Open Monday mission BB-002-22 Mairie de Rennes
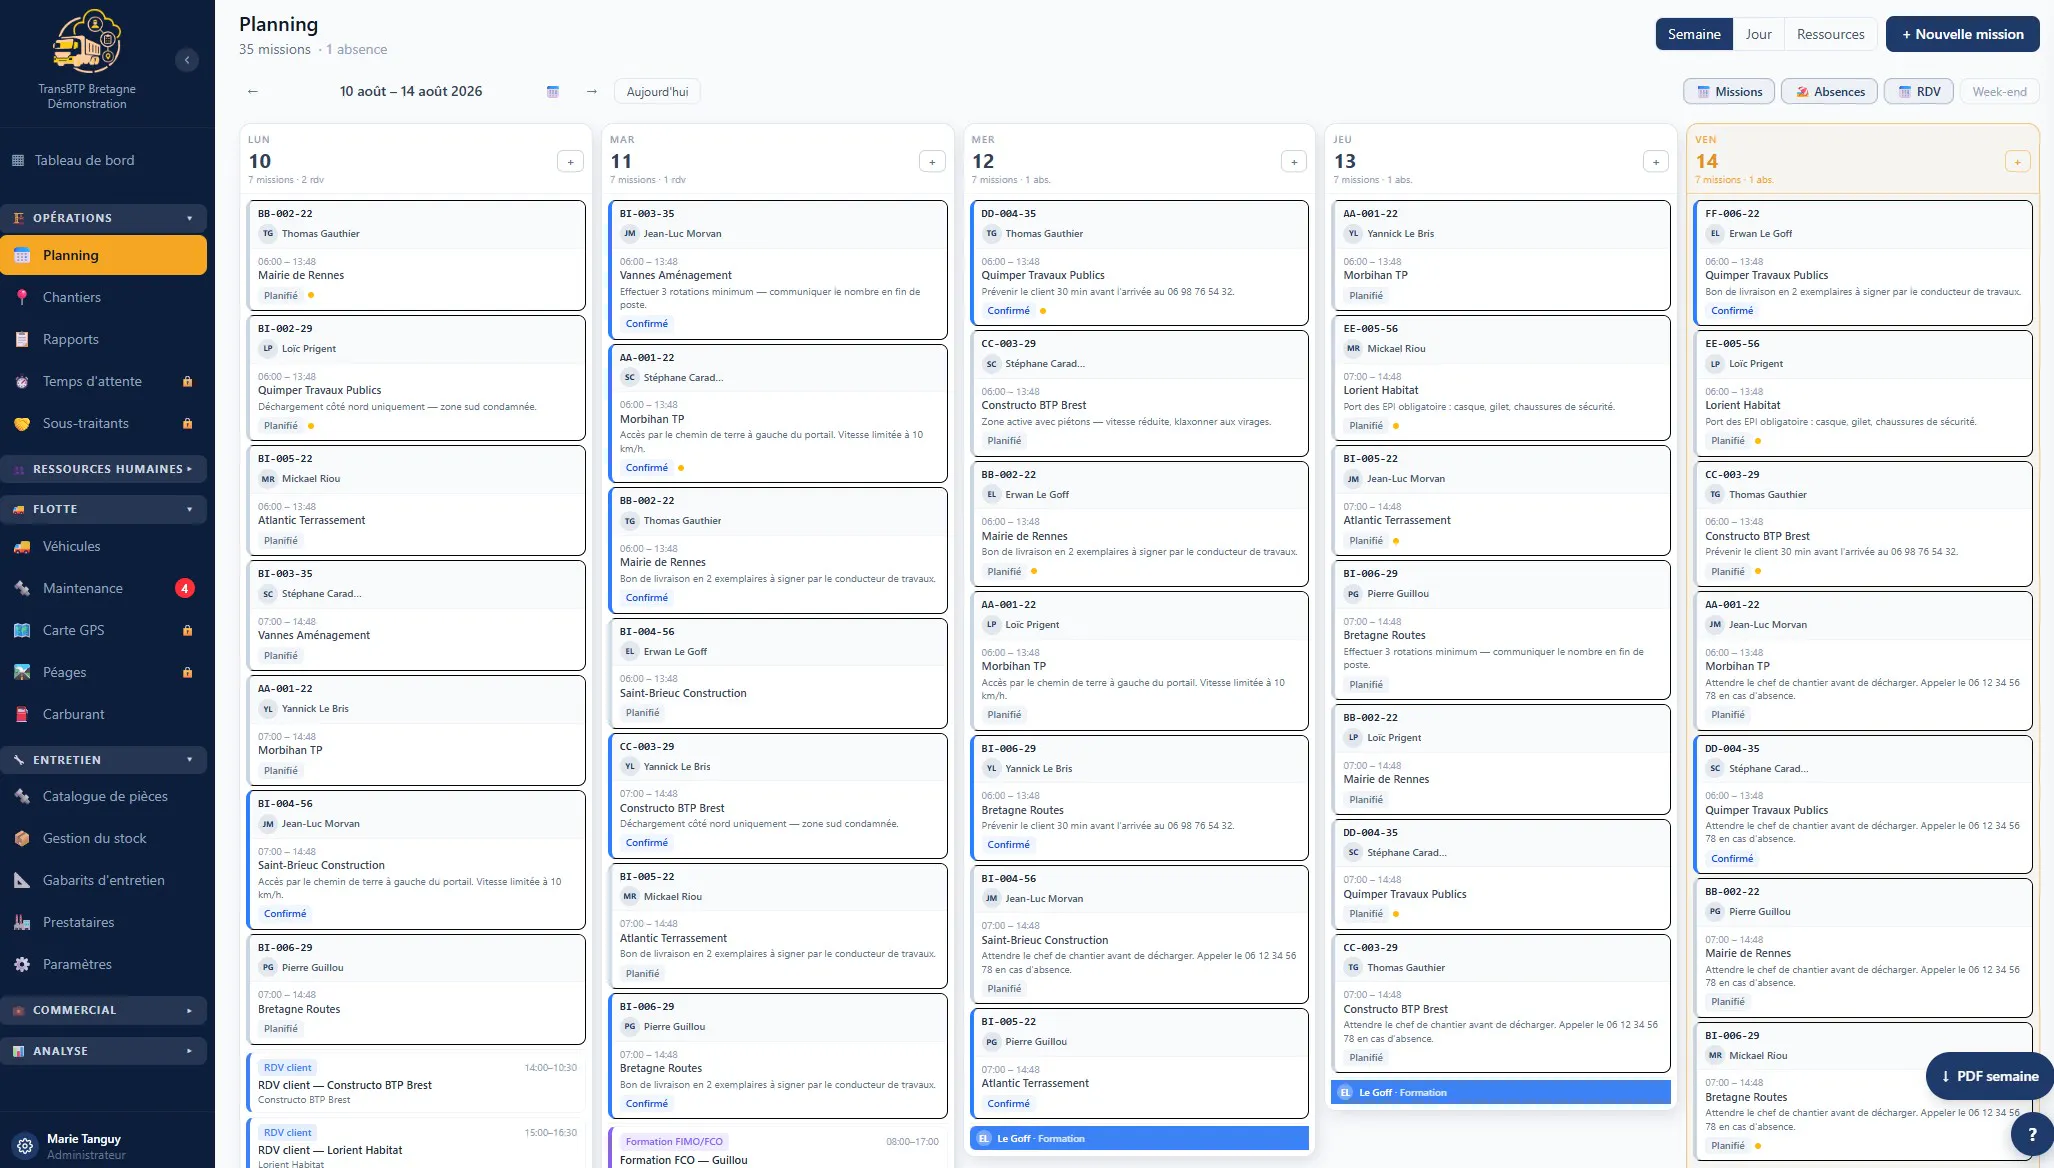Viewport: 2054px width, 1168px height. [416, 255]
